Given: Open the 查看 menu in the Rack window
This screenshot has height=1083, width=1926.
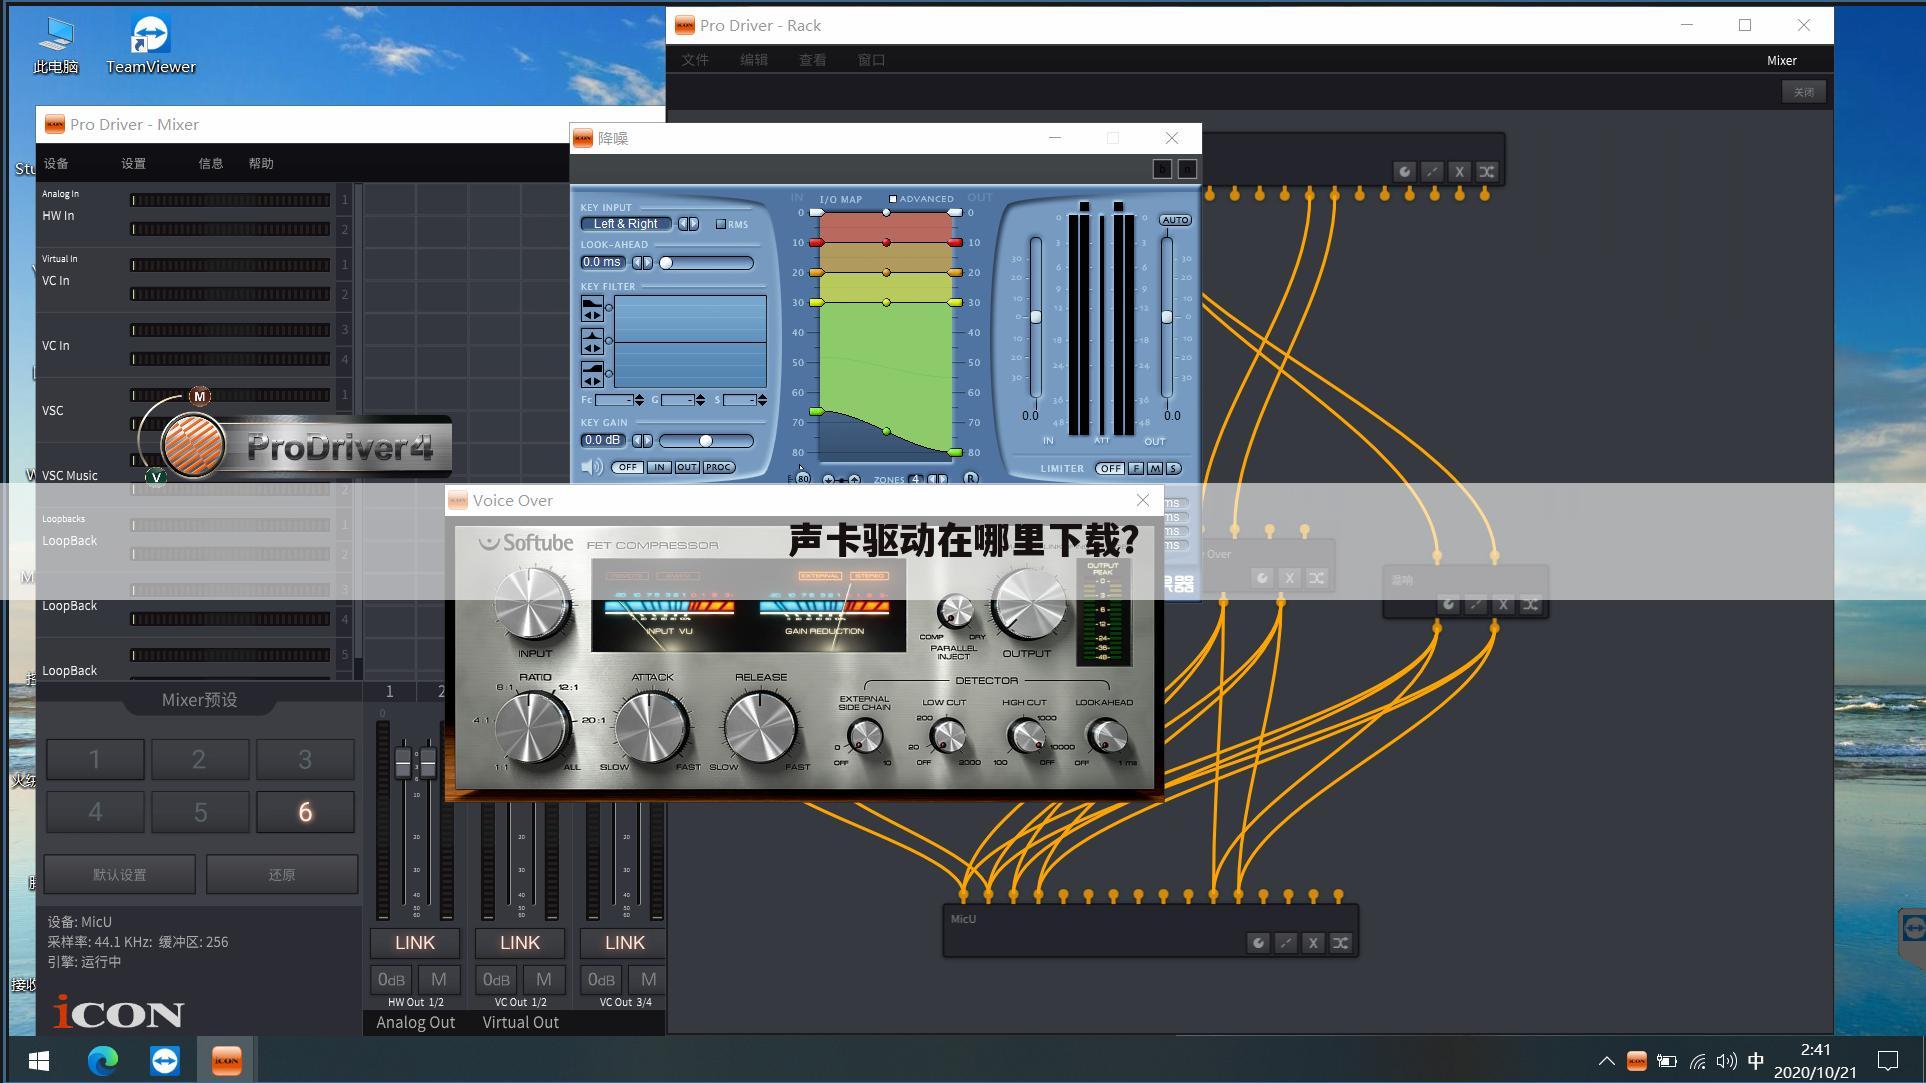Looking at the screenshot, I should (x=812, y=60).
